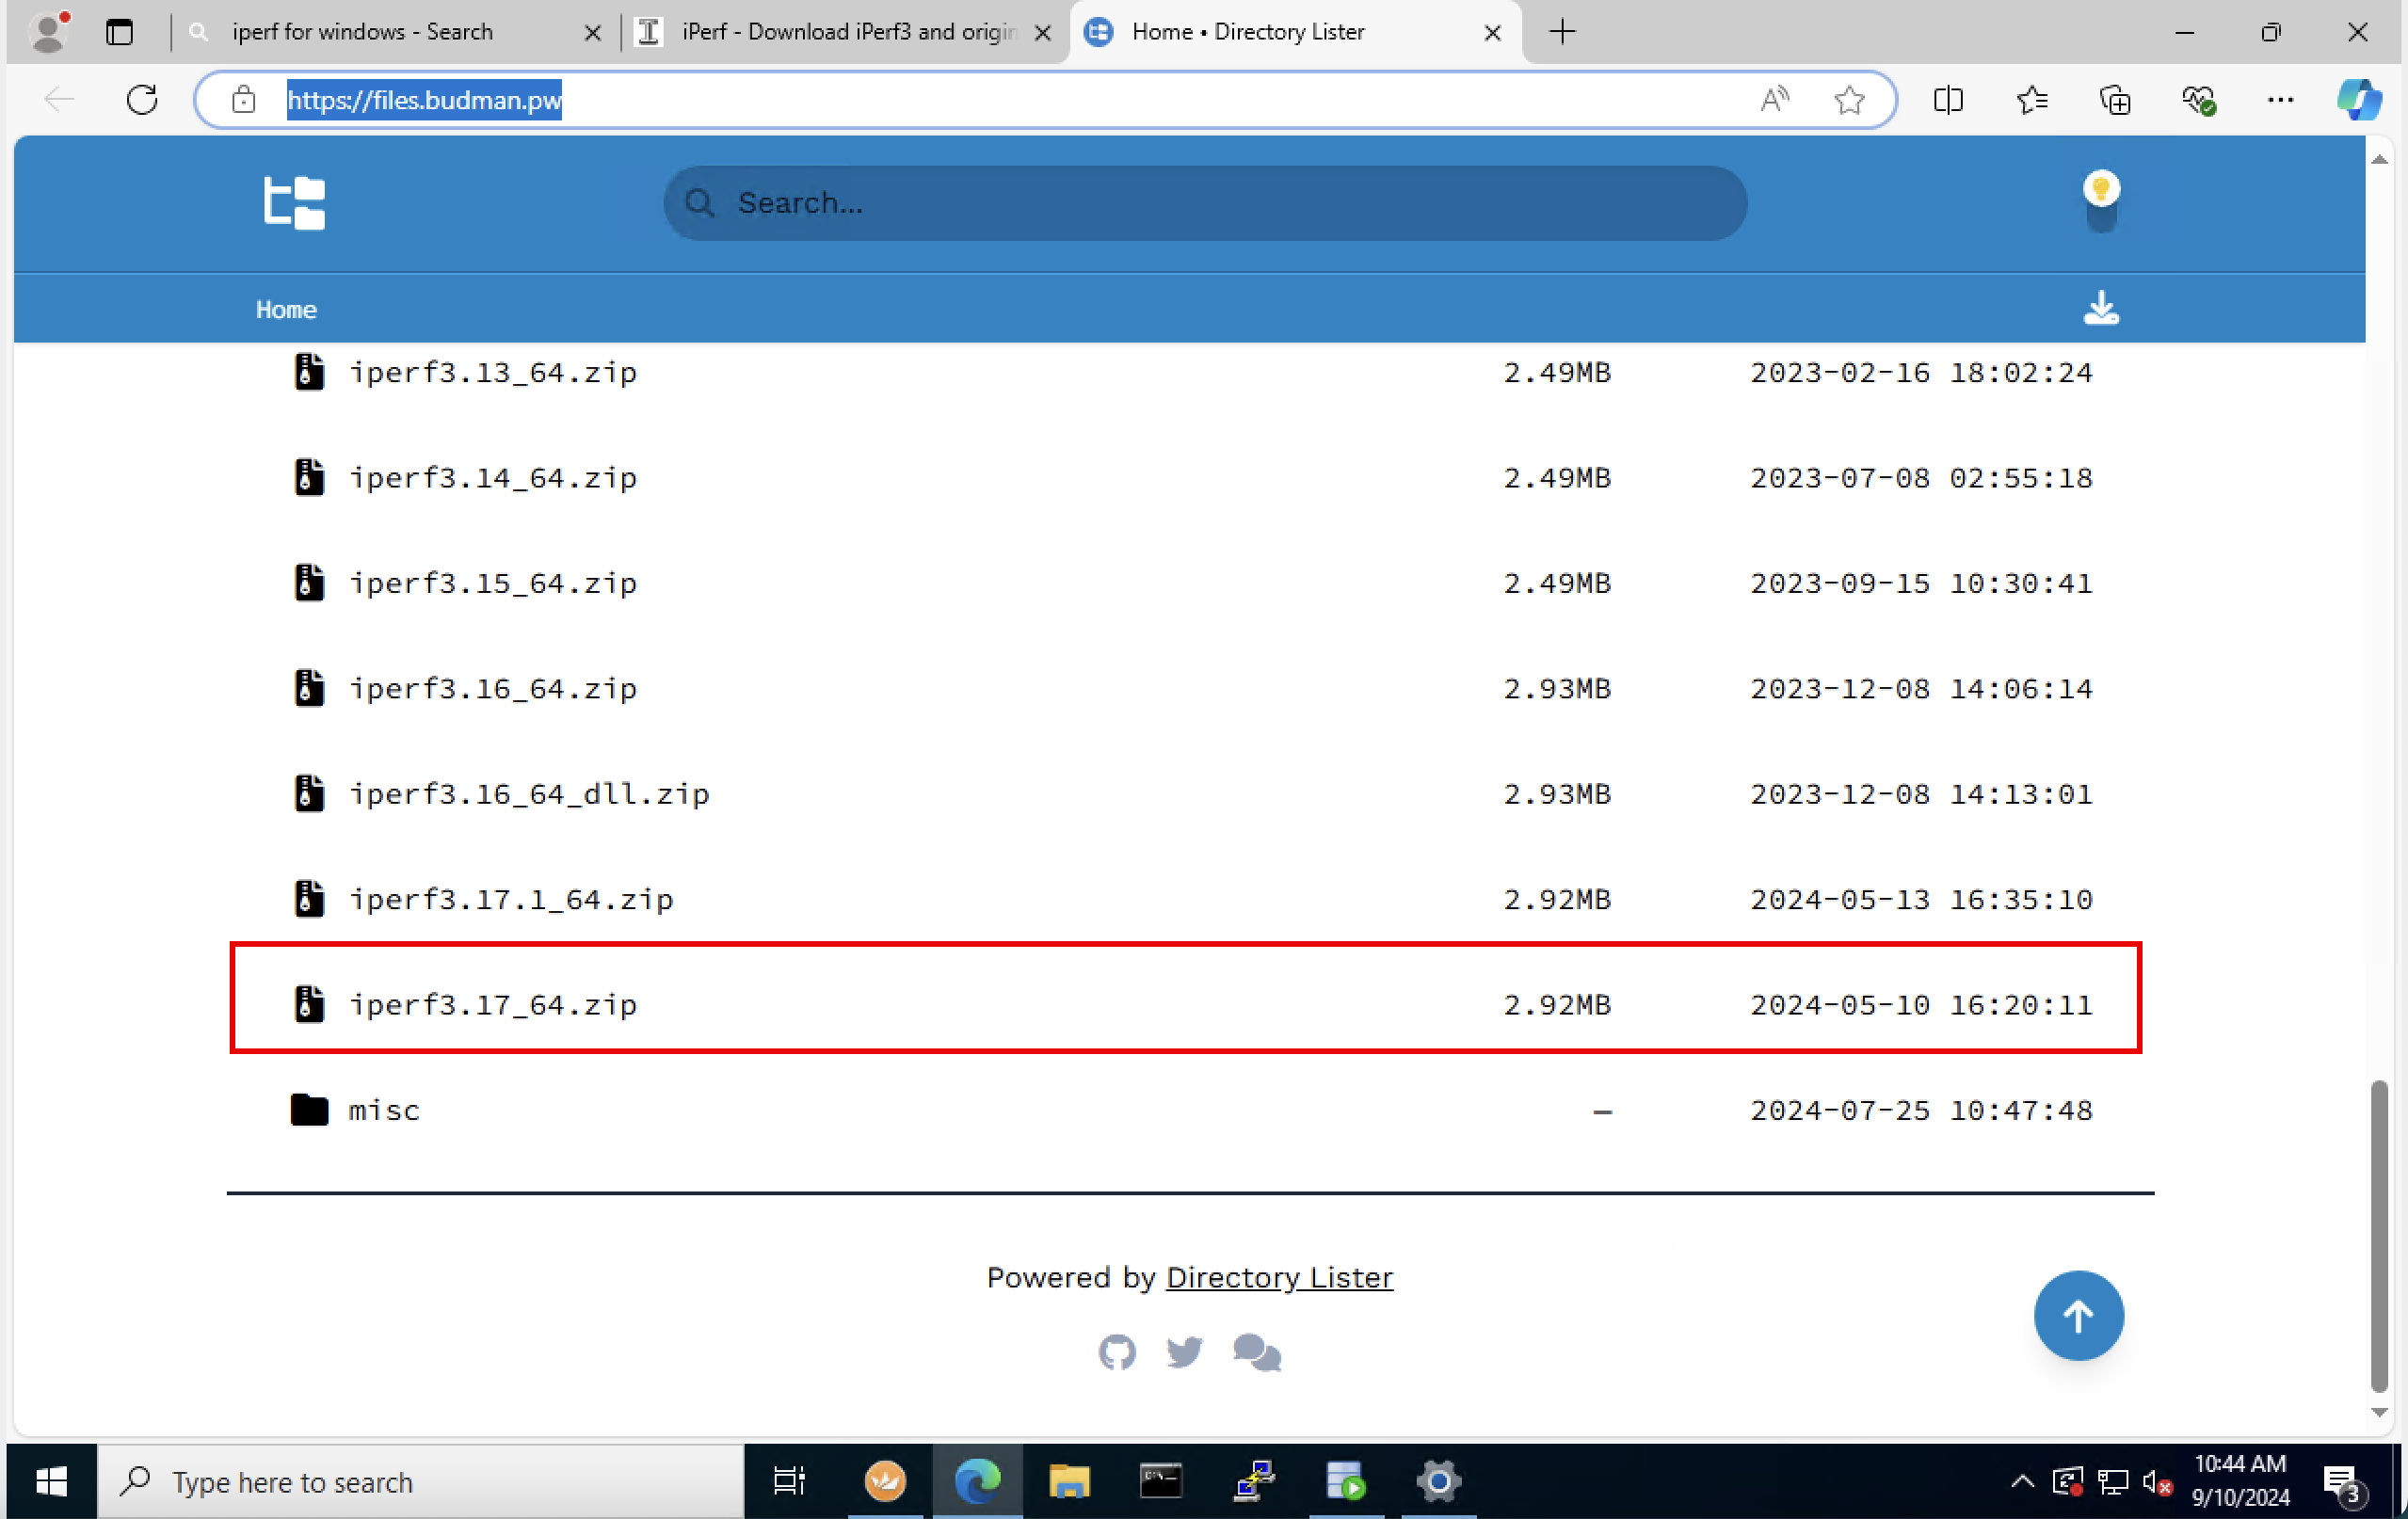Open tab actions menu button

pos(119,32)
